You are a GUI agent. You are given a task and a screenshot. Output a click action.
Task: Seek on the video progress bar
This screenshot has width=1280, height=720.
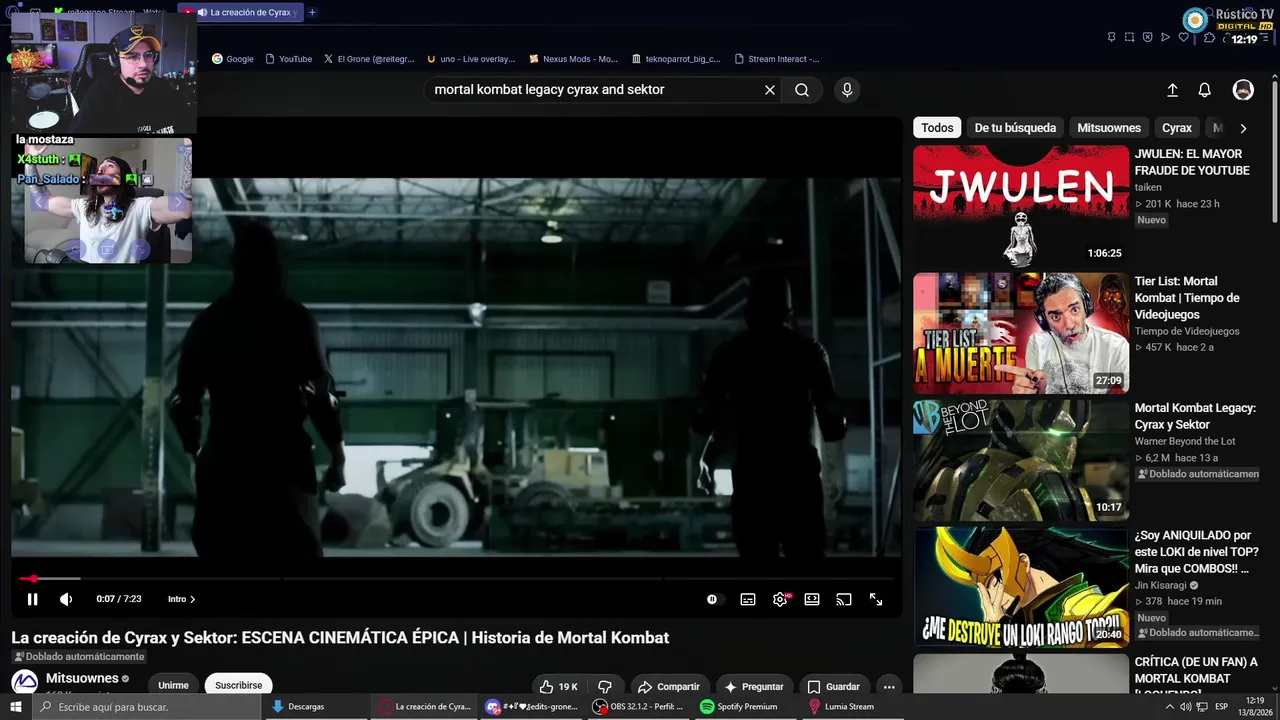click(x=456, y=578)
